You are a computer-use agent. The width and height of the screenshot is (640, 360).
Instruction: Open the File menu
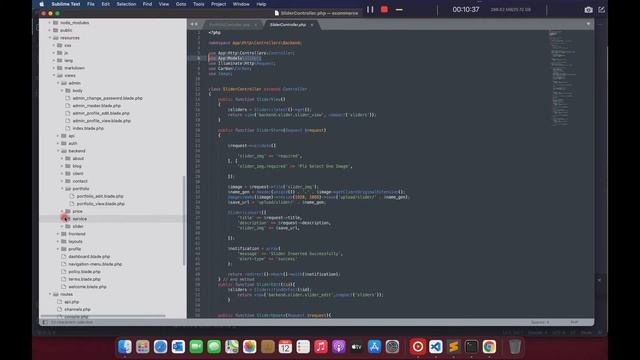tap(91, 4)
